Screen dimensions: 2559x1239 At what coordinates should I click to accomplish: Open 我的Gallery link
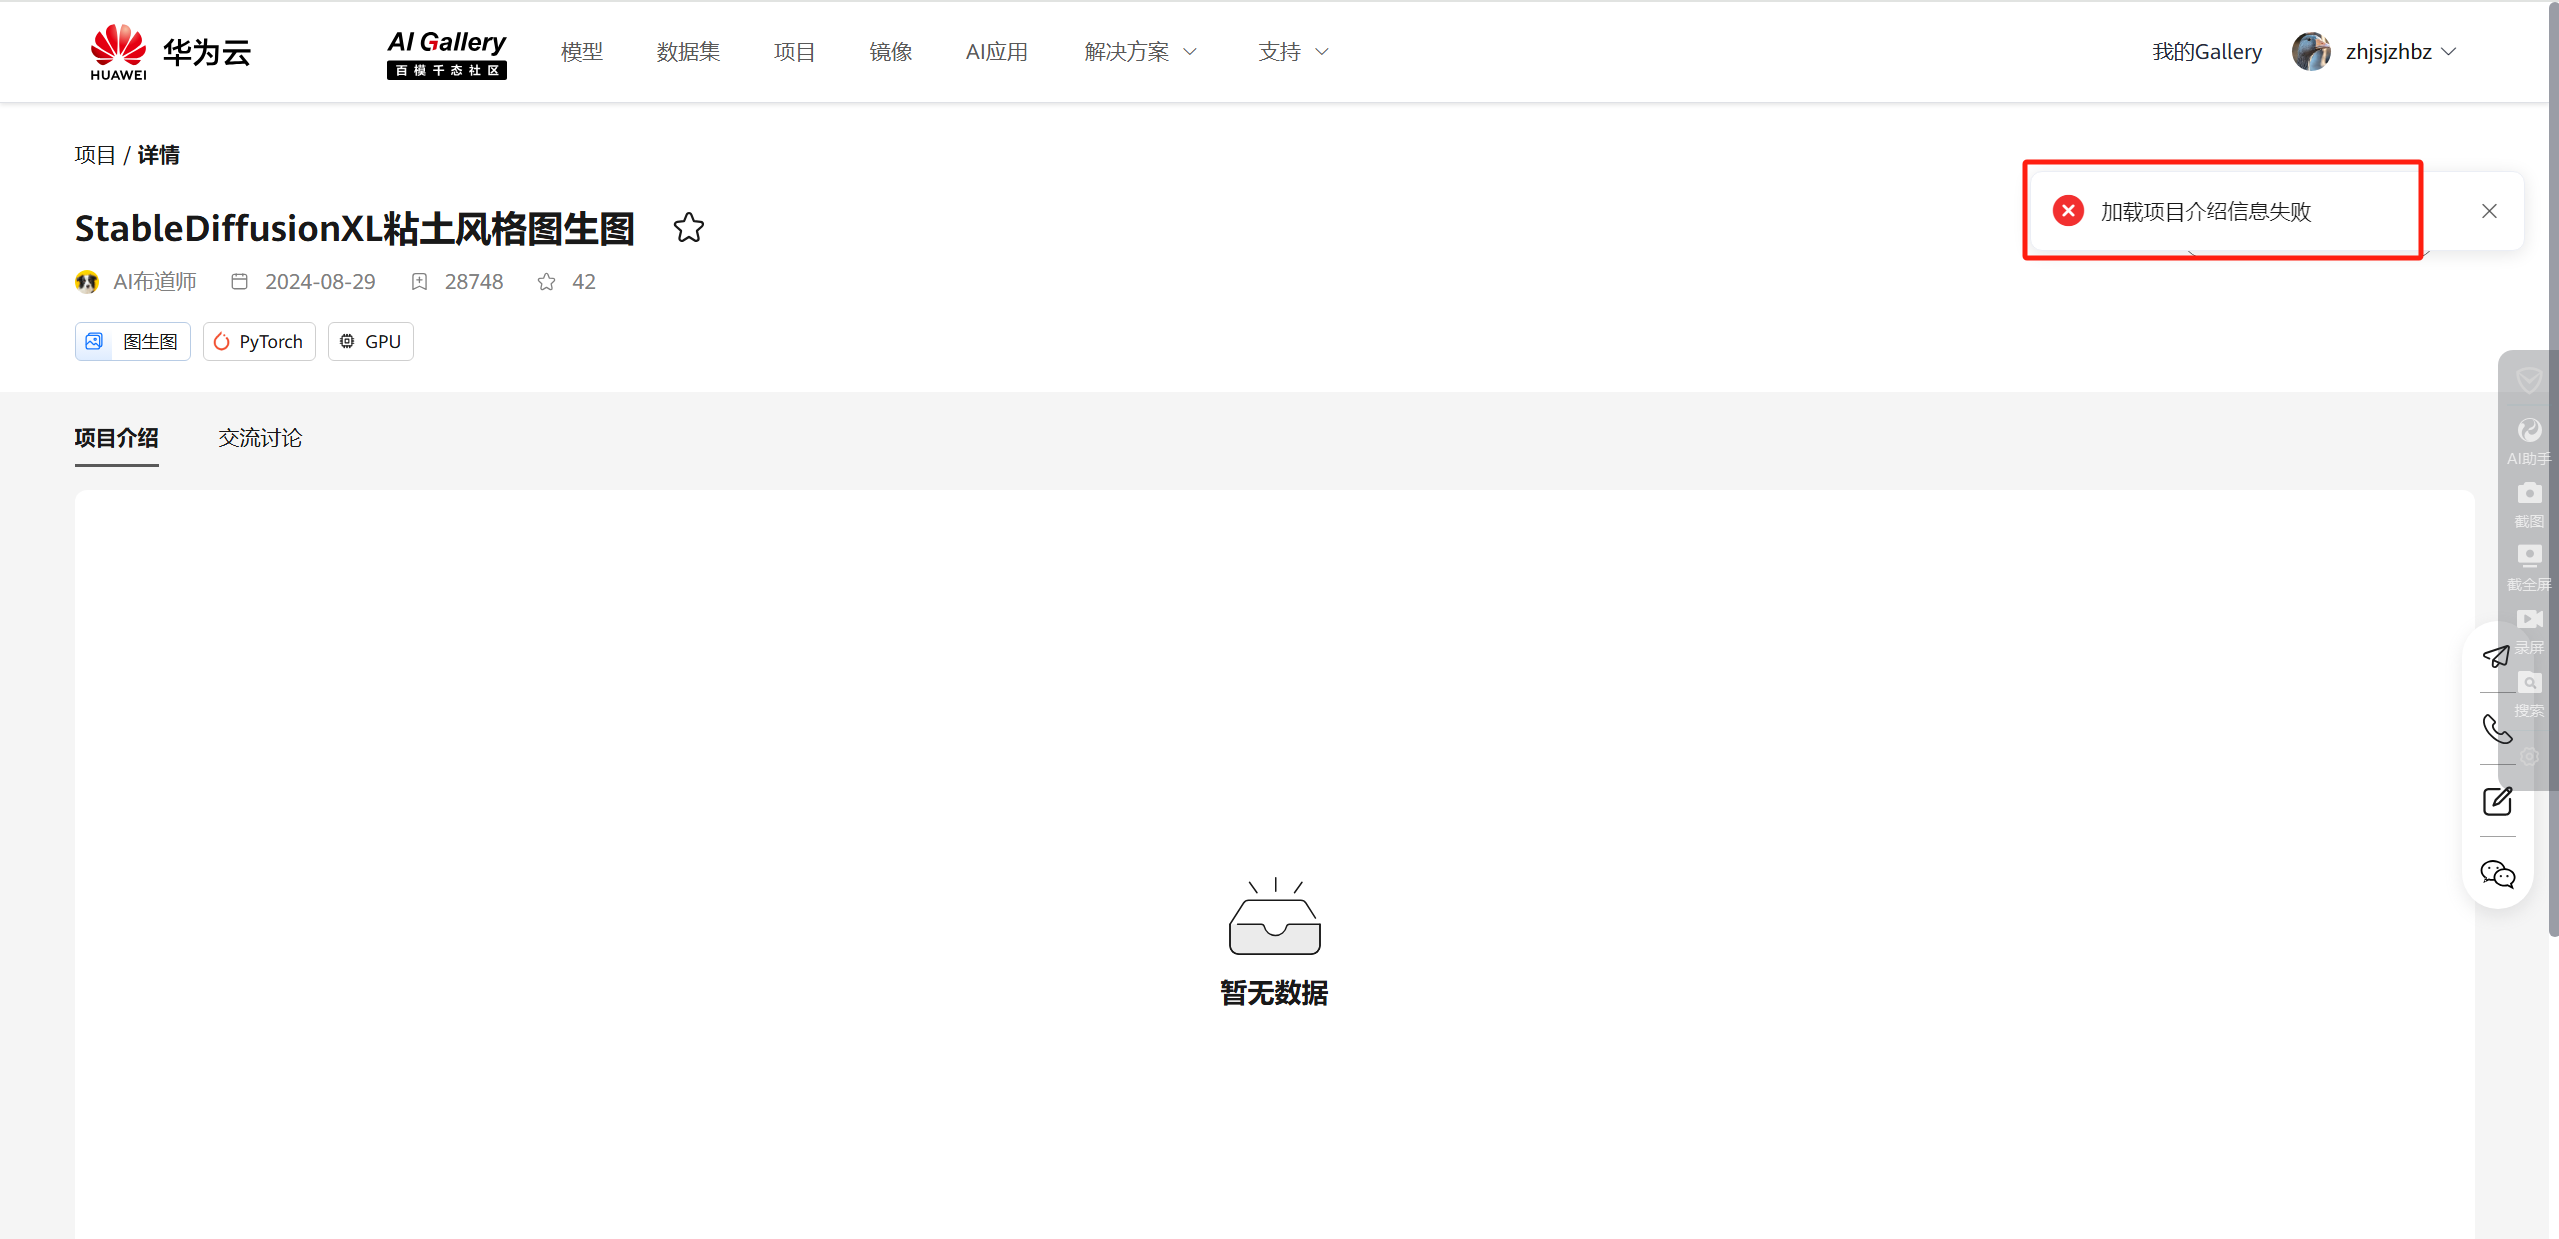[2206, 52]
